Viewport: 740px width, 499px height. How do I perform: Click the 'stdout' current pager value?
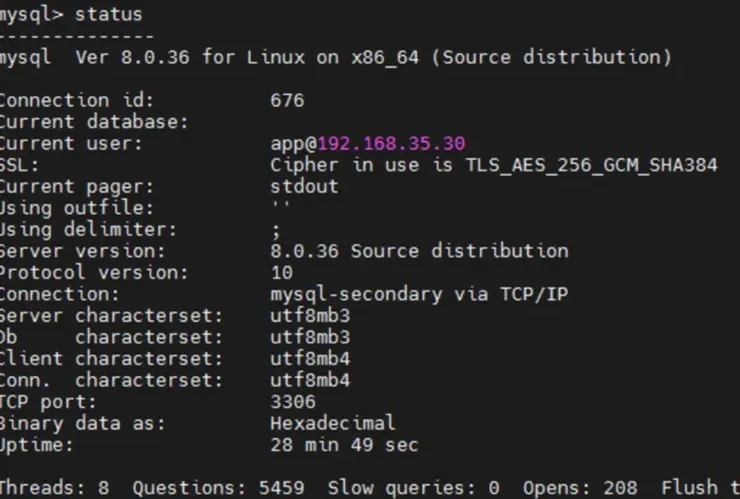click(x=304, y=186)
